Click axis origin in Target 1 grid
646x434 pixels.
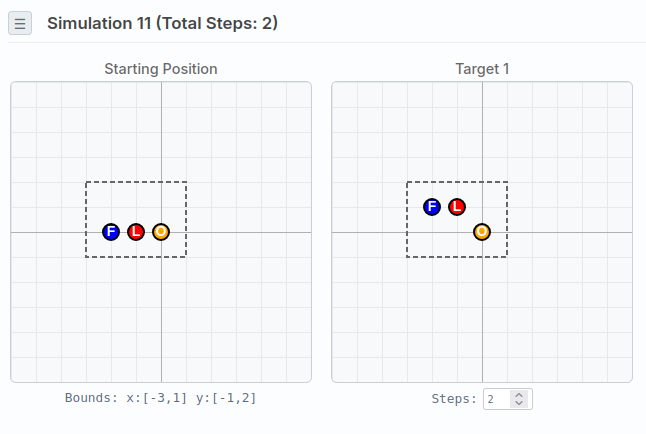[482, 232]
